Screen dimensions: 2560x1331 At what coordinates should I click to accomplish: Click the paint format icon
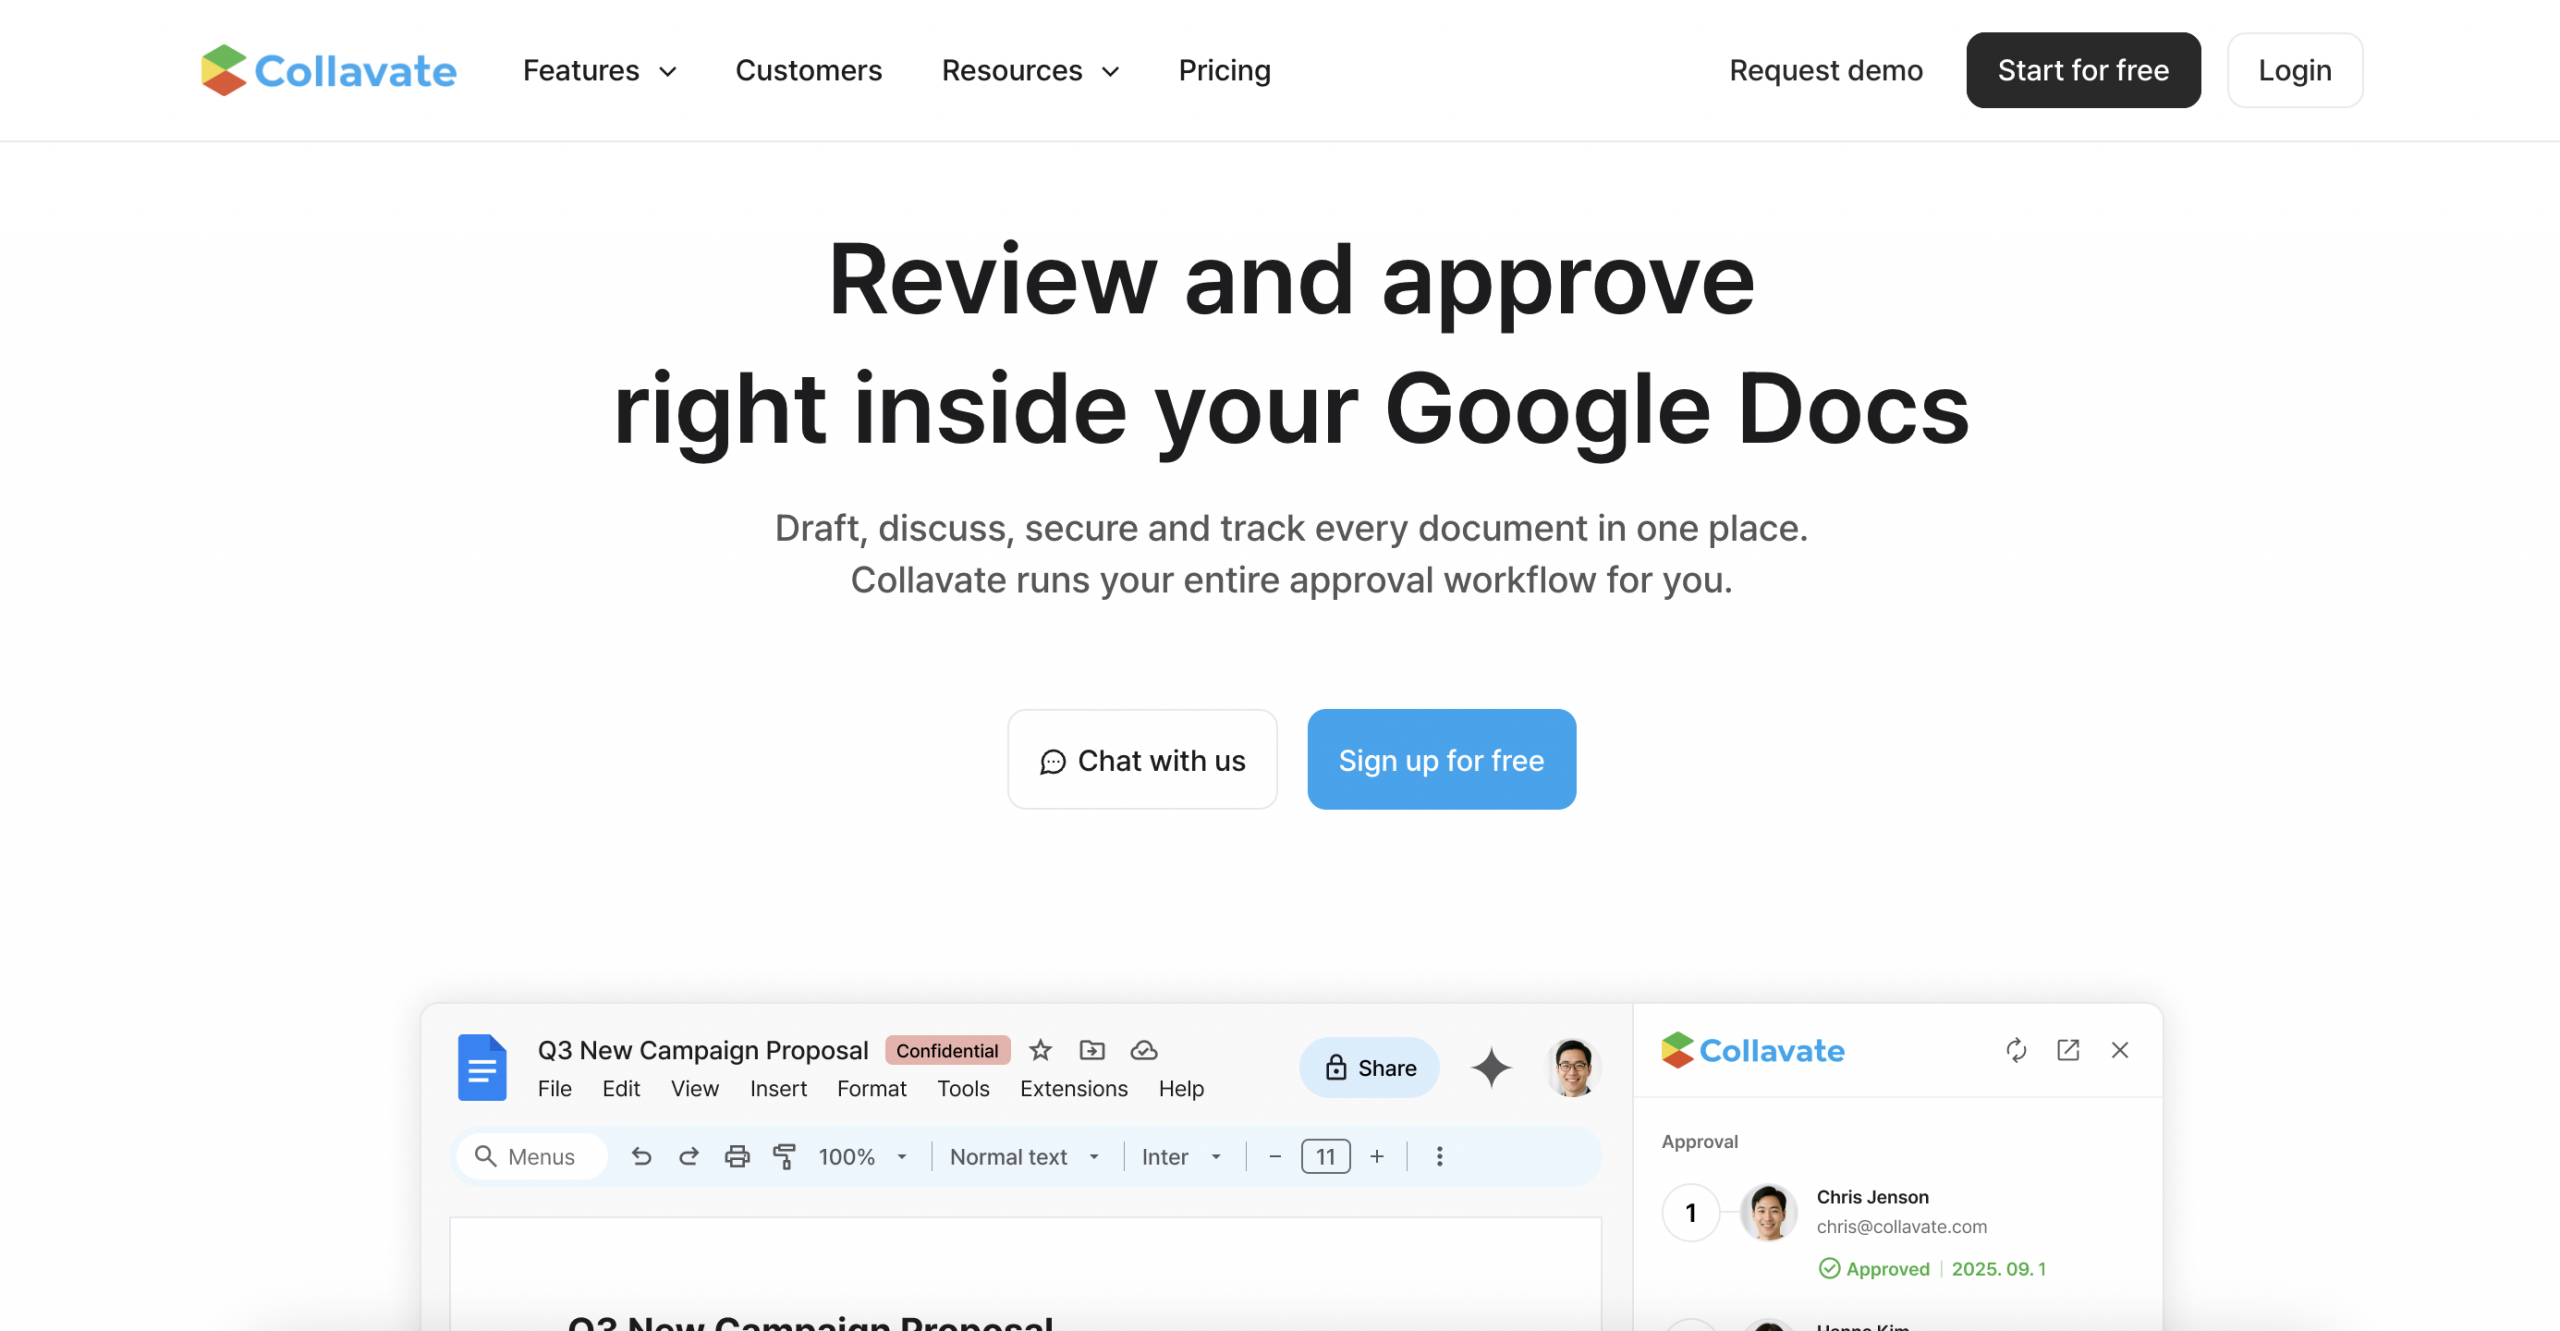(785, 1157)
